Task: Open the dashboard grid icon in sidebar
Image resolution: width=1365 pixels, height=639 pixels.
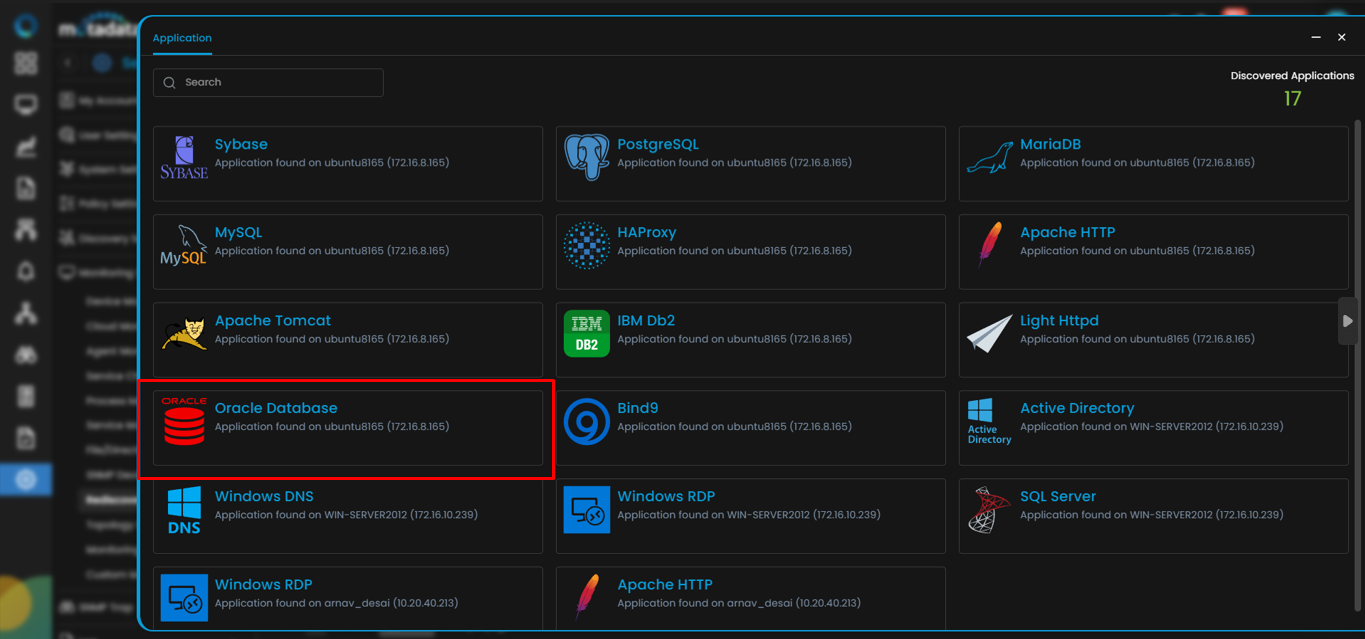Action: point(26,64)
